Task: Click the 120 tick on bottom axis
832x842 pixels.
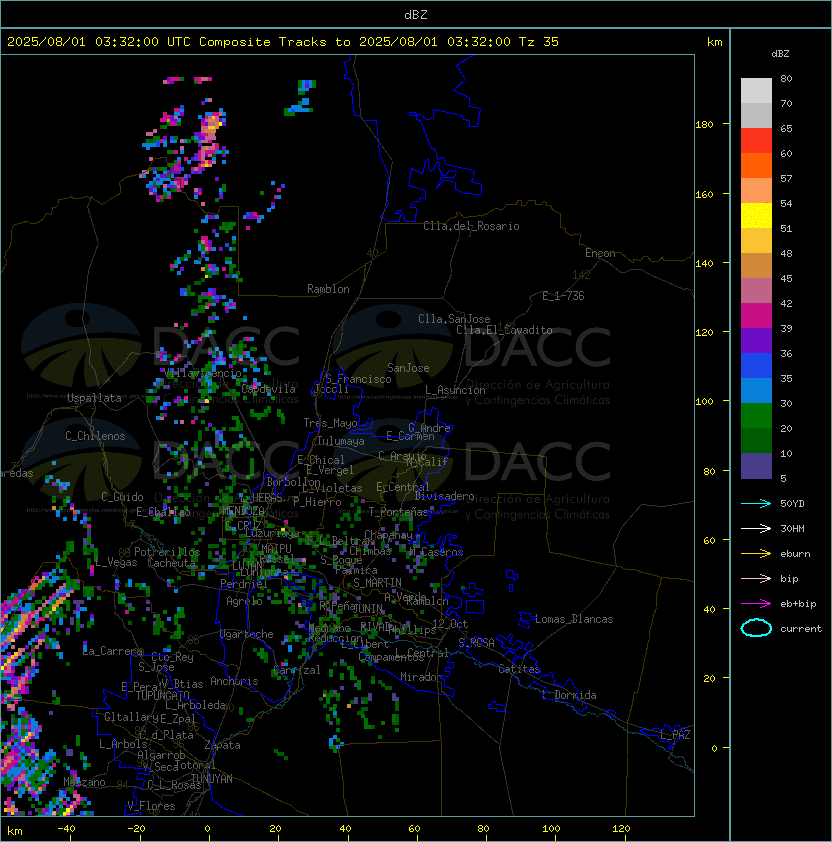Action: pos(621,829)
